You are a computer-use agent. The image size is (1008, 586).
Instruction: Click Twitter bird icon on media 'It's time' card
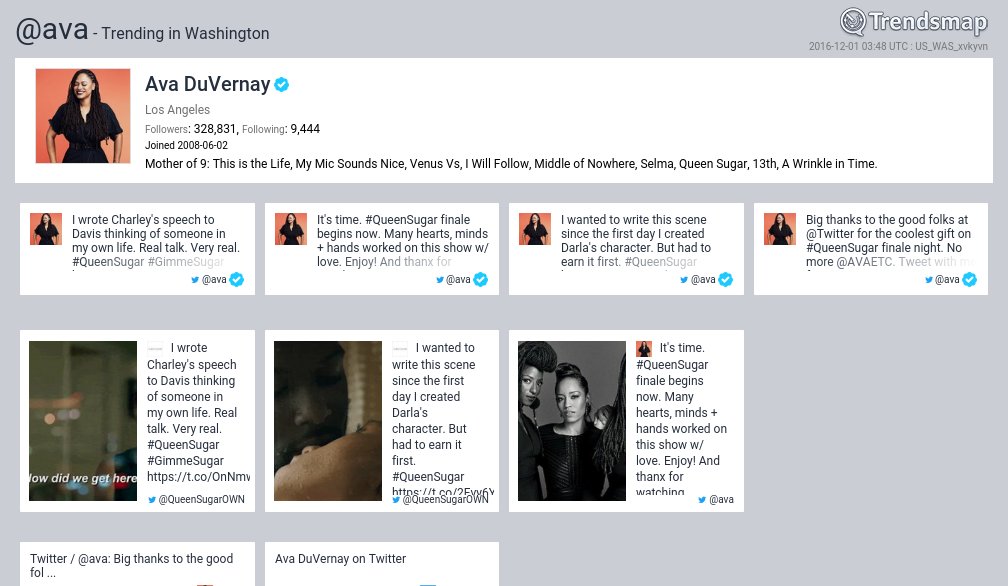[x=702, y=500]
